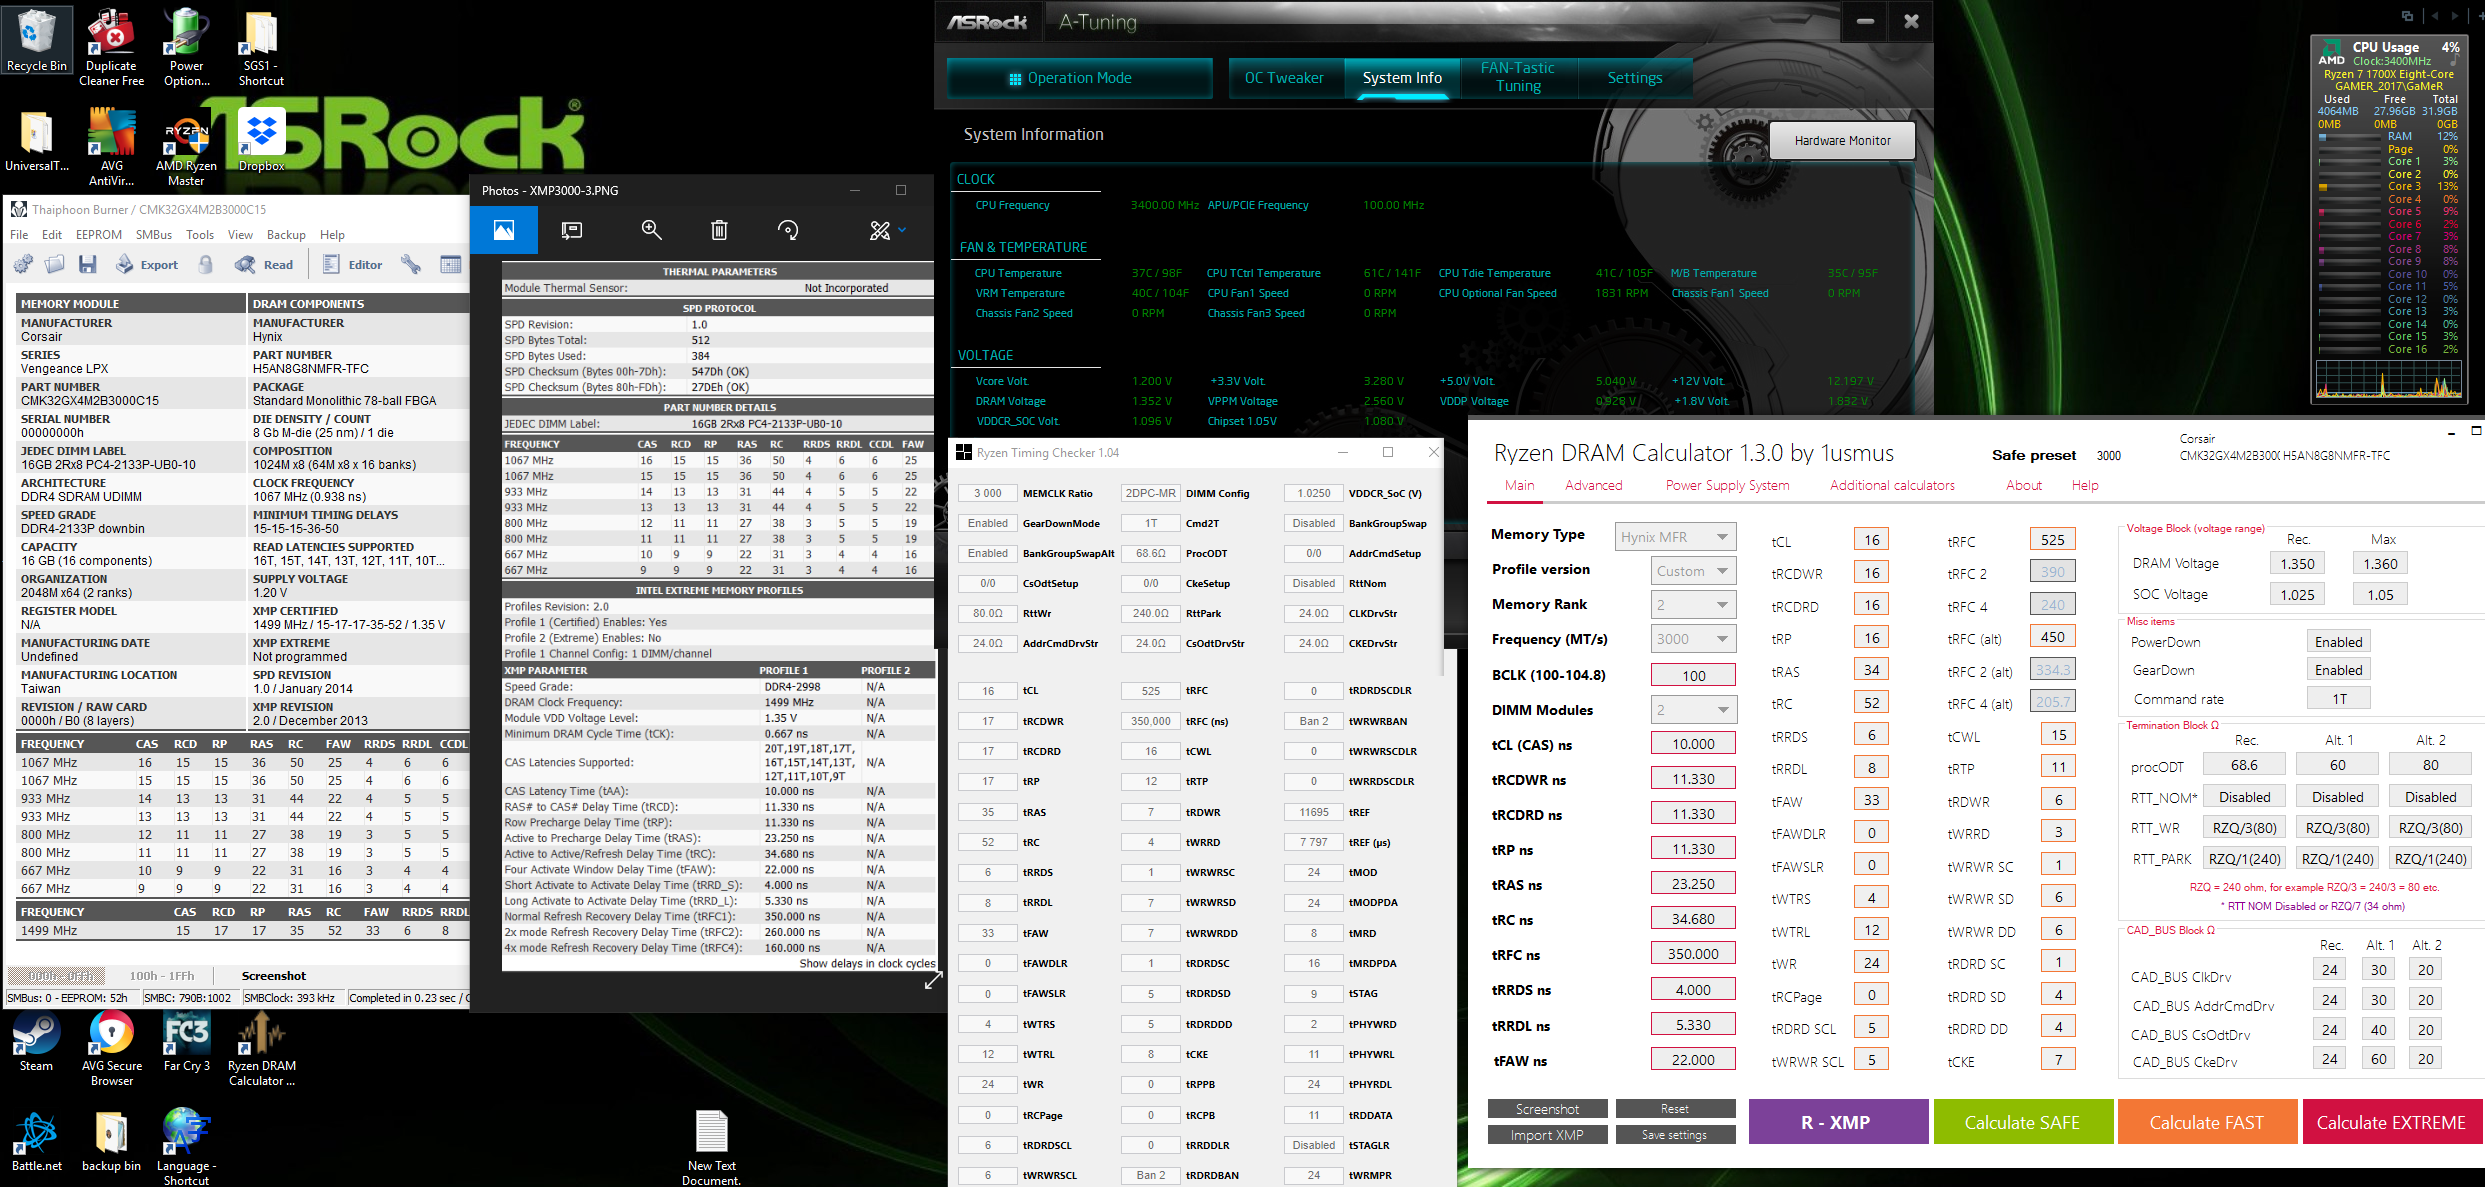Click the Calculate FAST button
Viewport: 2485px width, 1187px height.
[2207, 1122]
